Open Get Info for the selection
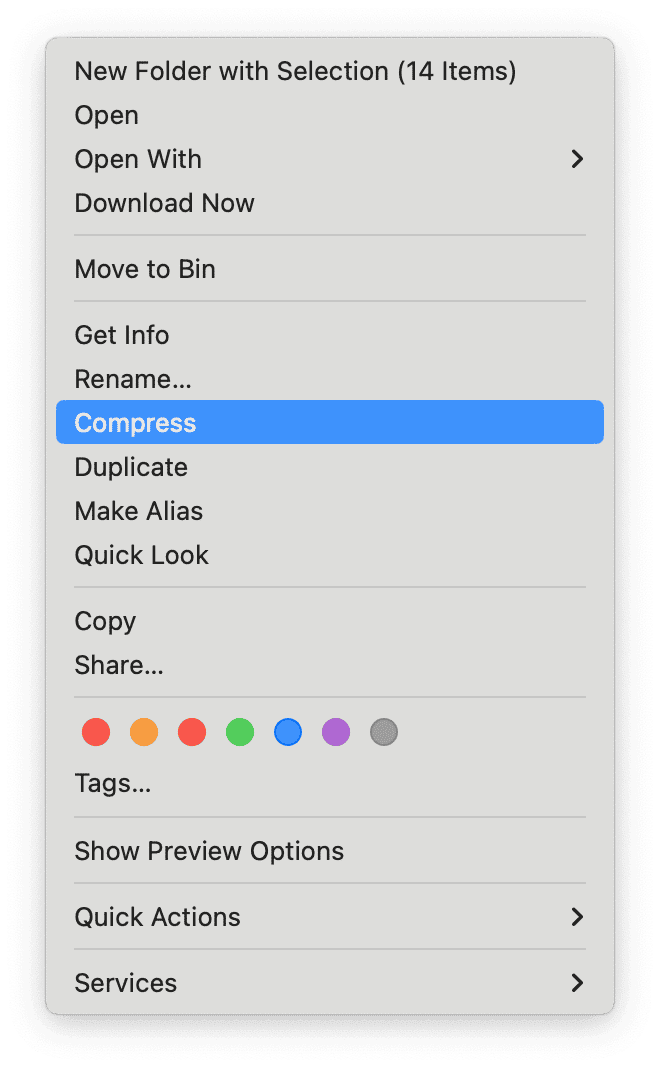Screen dimensions: 660x1068 tap(121, 335)
